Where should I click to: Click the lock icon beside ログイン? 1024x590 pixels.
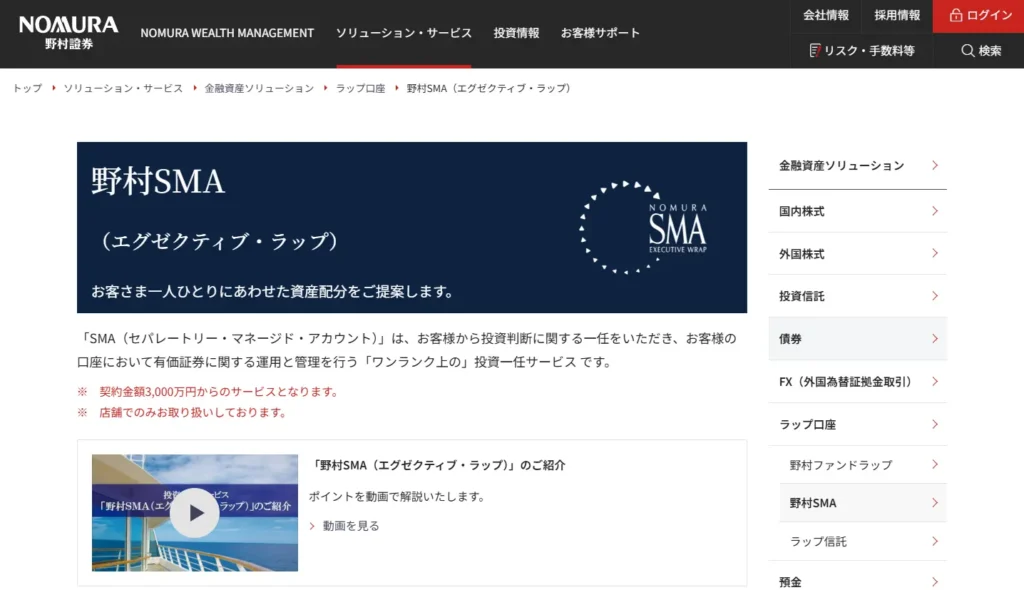[x=955, y=15]
